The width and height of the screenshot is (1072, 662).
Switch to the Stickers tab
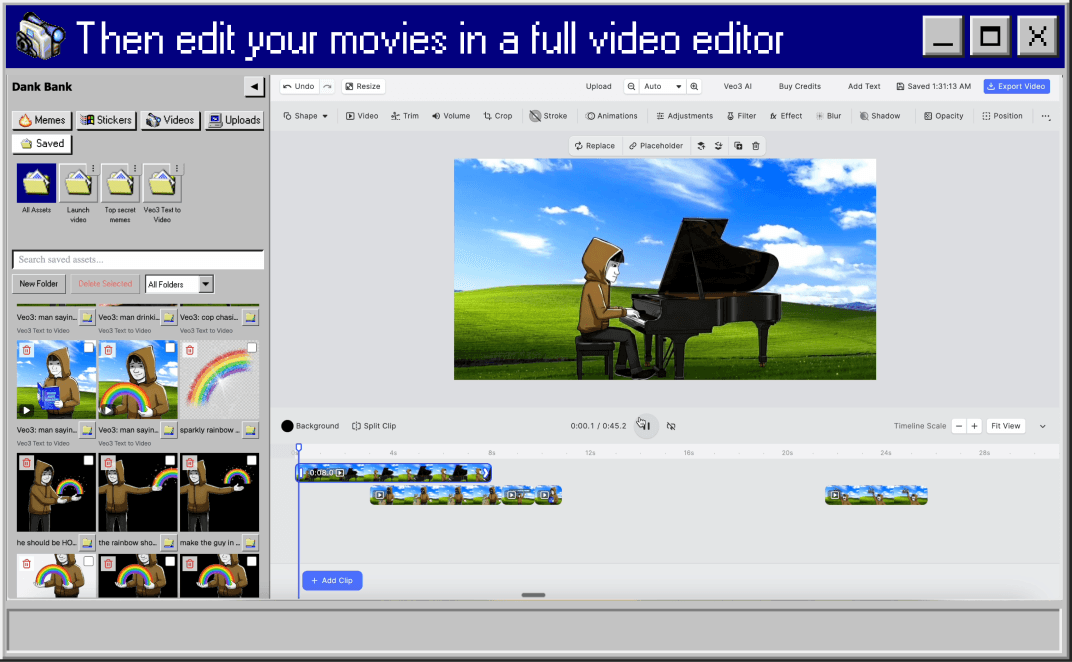(106, 120)
